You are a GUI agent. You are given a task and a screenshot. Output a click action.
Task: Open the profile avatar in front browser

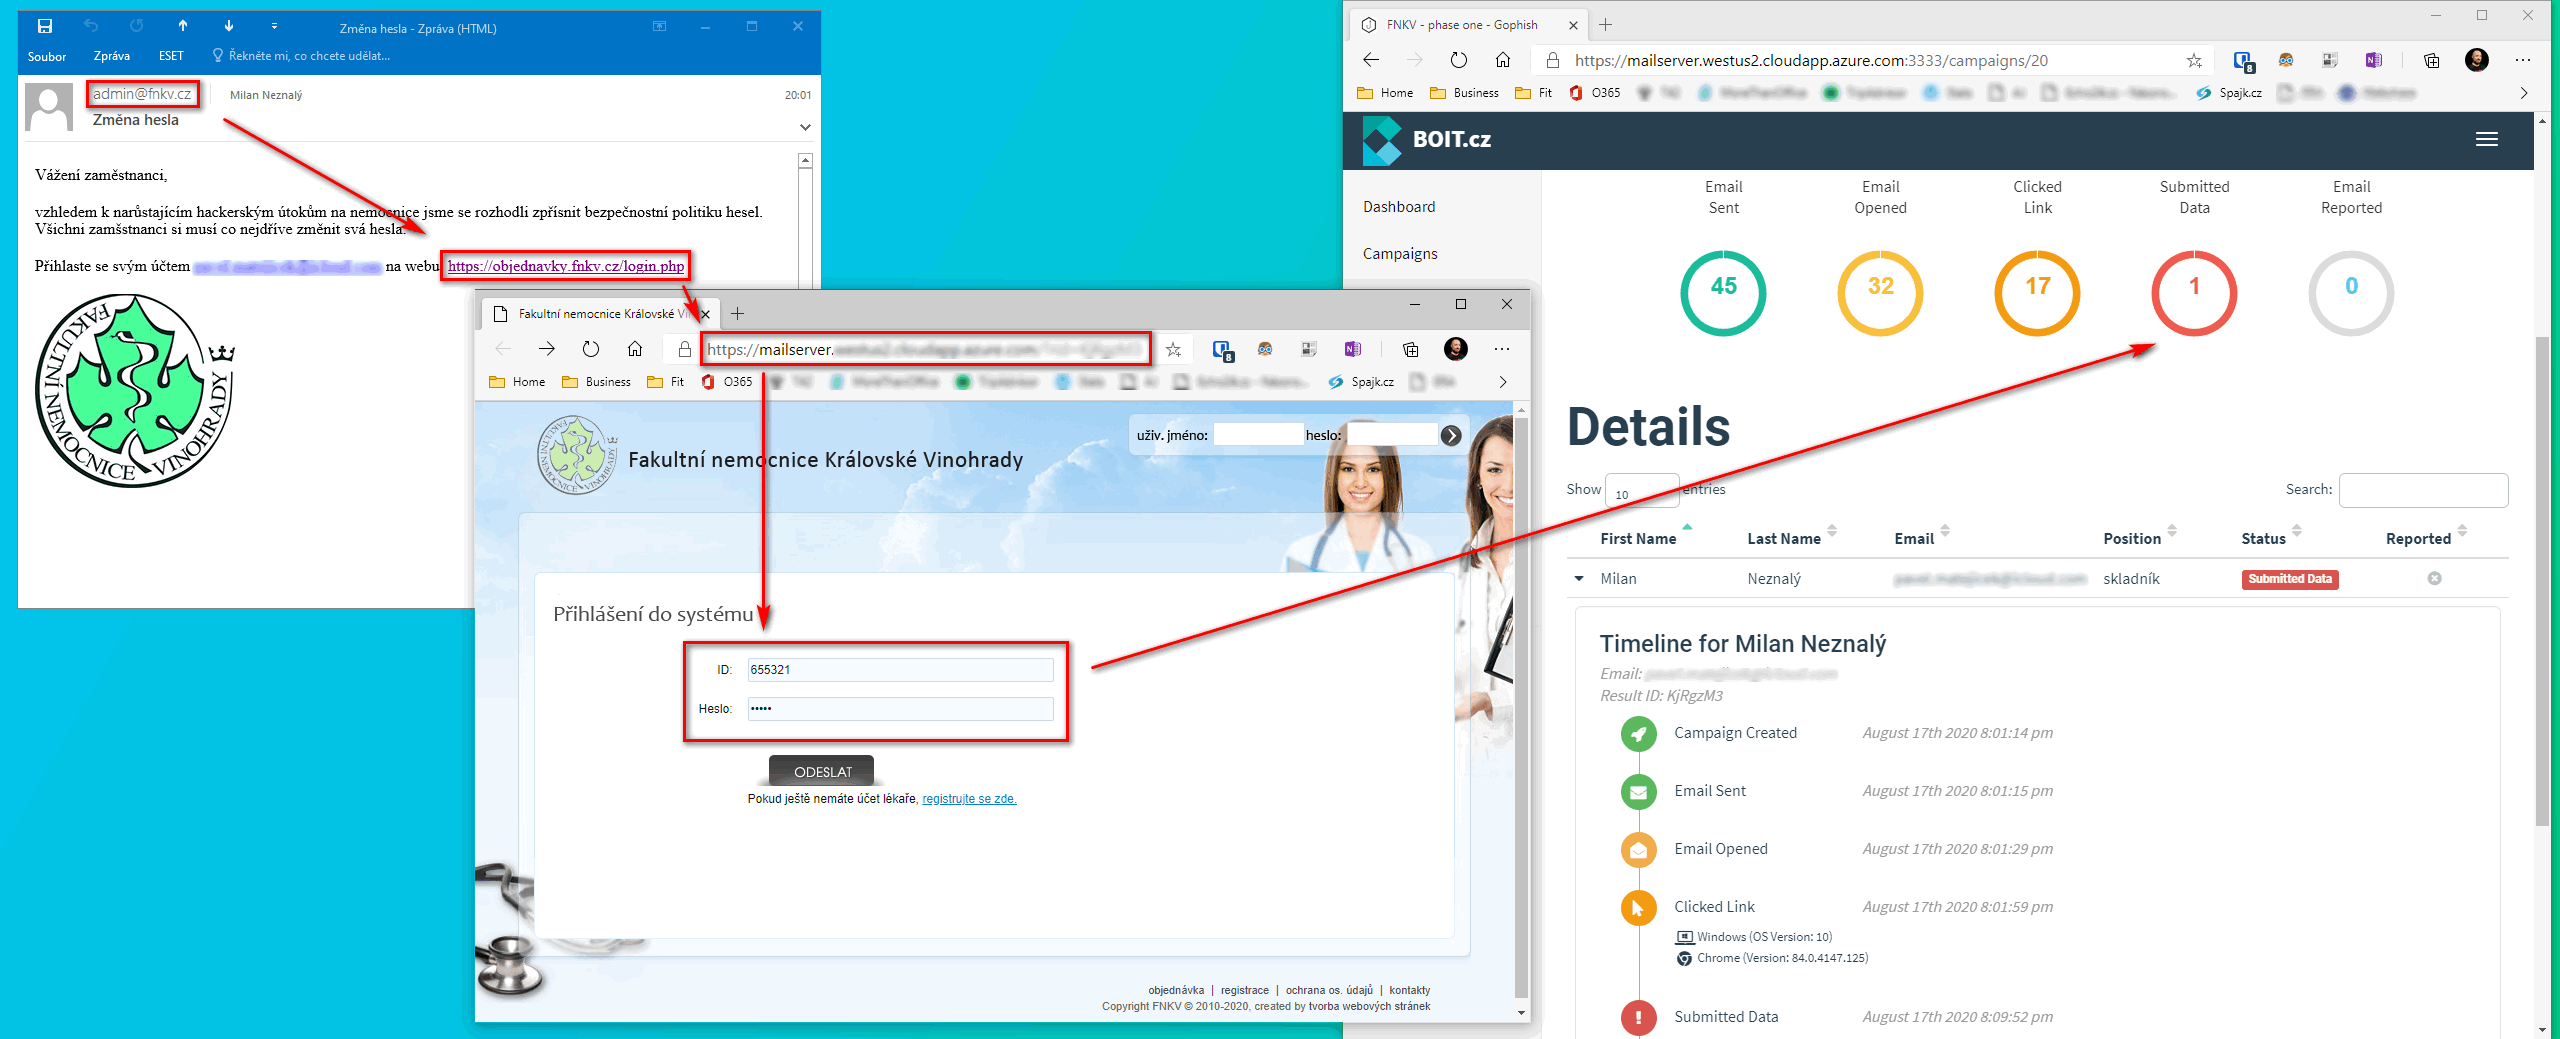[x=1456, y=349]
